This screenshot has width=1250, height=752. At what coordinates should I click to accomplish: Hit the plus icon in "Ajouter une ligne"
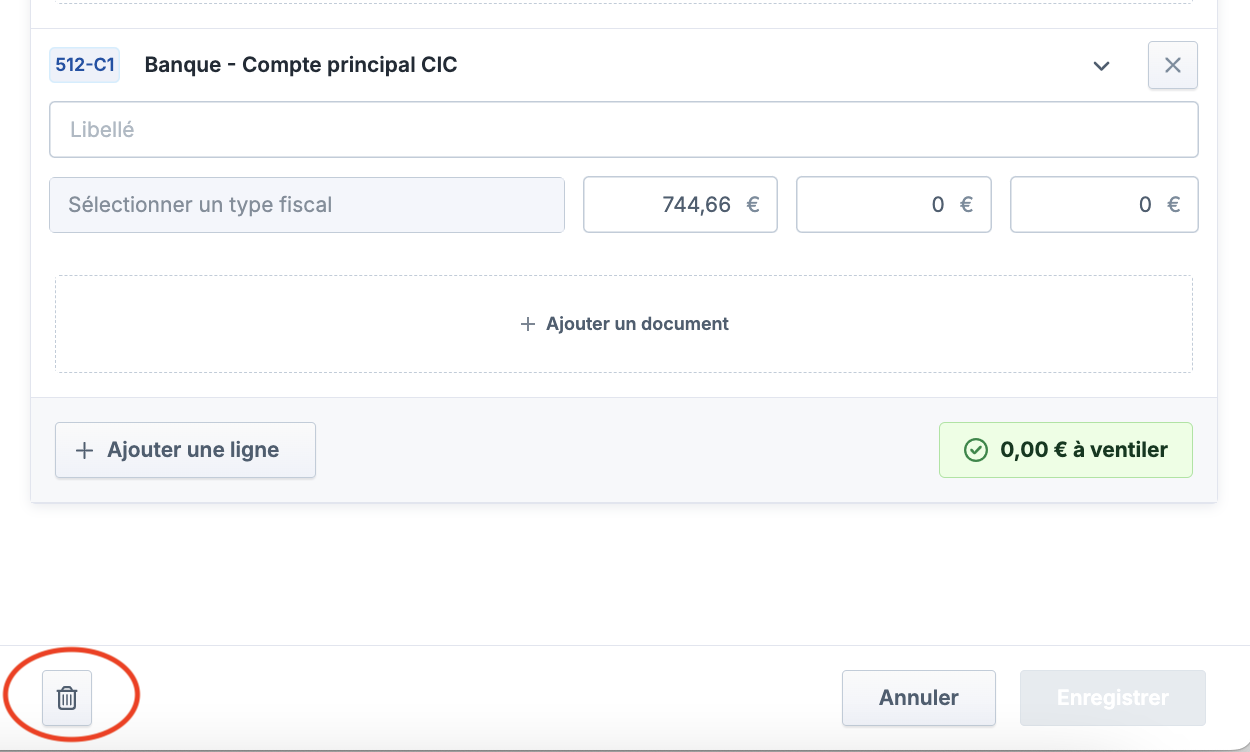[85, 450]
